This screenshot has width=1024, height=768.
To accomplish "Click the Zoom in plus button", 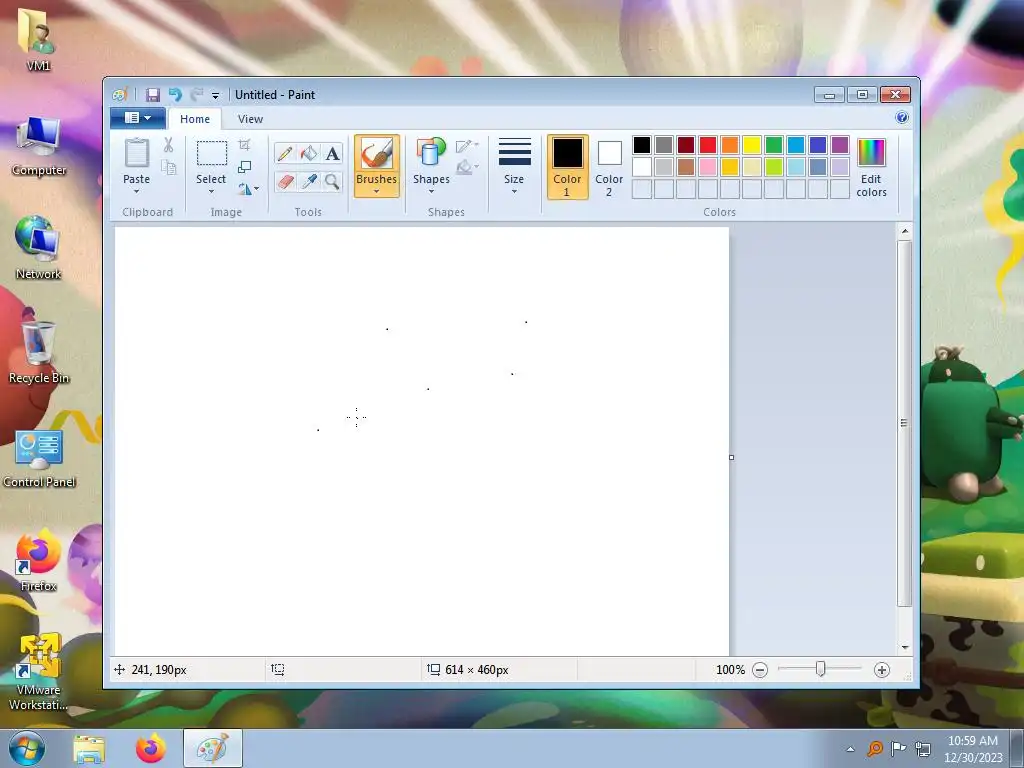I will 882,670.
